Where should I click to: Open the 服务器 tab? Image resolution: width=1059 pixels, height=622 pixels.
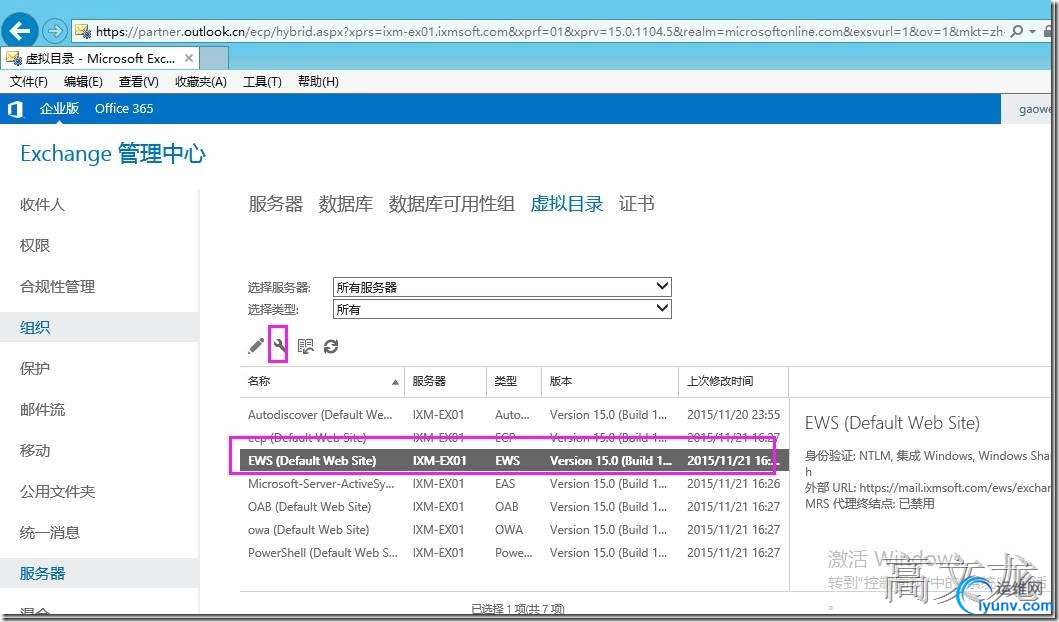point(276,204)
